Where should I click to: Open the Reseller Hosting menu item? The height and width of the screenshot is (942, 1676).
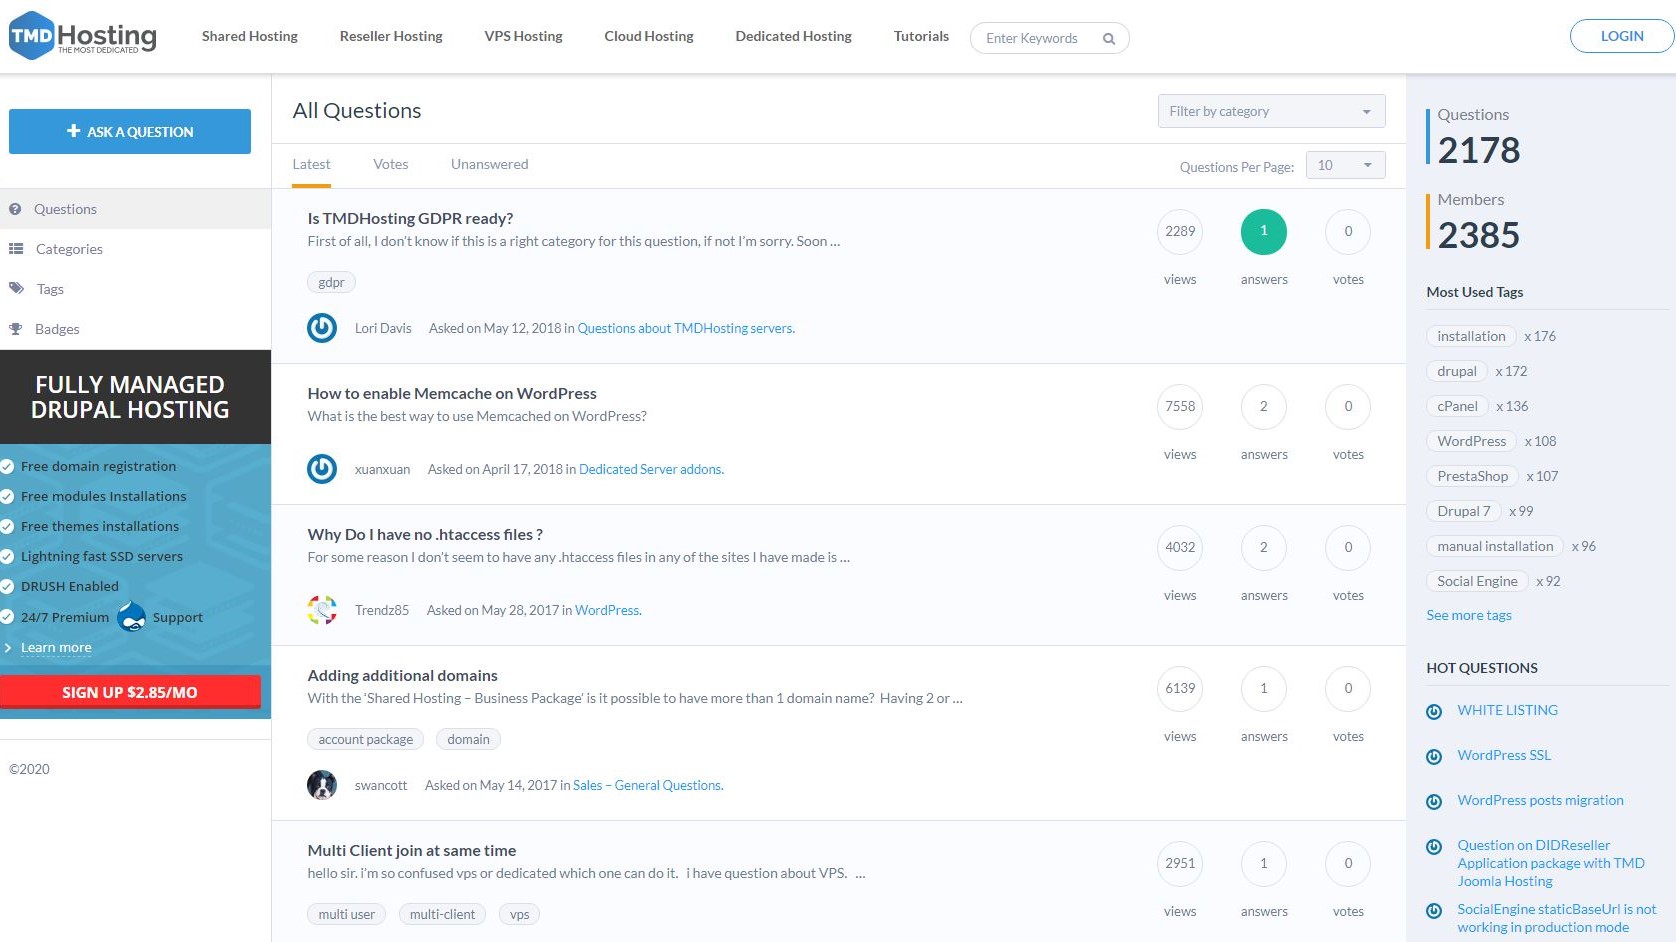391,36
